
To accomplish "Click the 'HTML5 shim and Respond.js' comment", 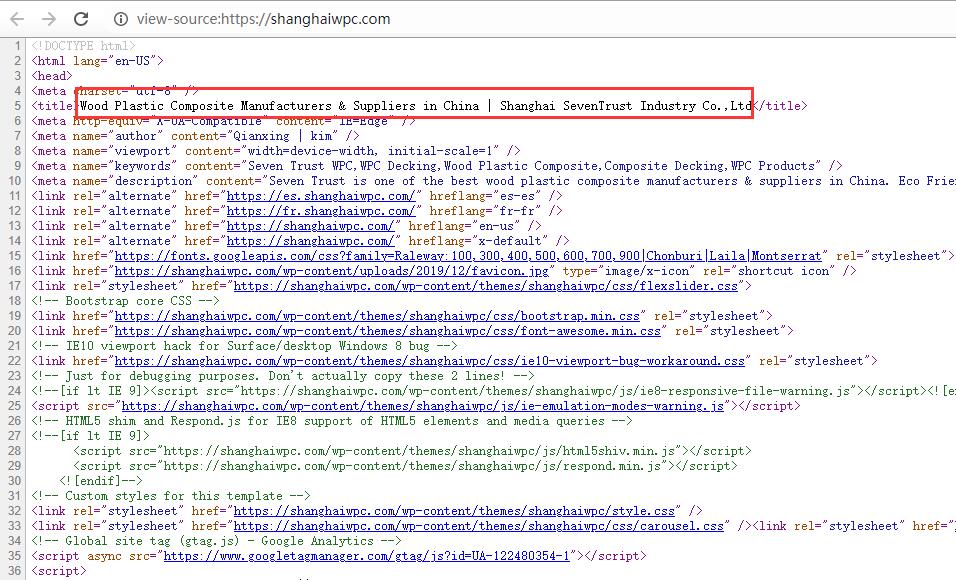I will coord(332,421).
